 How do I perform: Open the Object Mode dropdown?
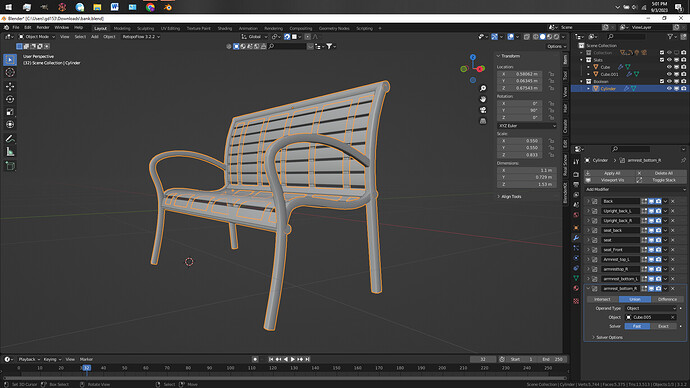click(x=37, y=37)
